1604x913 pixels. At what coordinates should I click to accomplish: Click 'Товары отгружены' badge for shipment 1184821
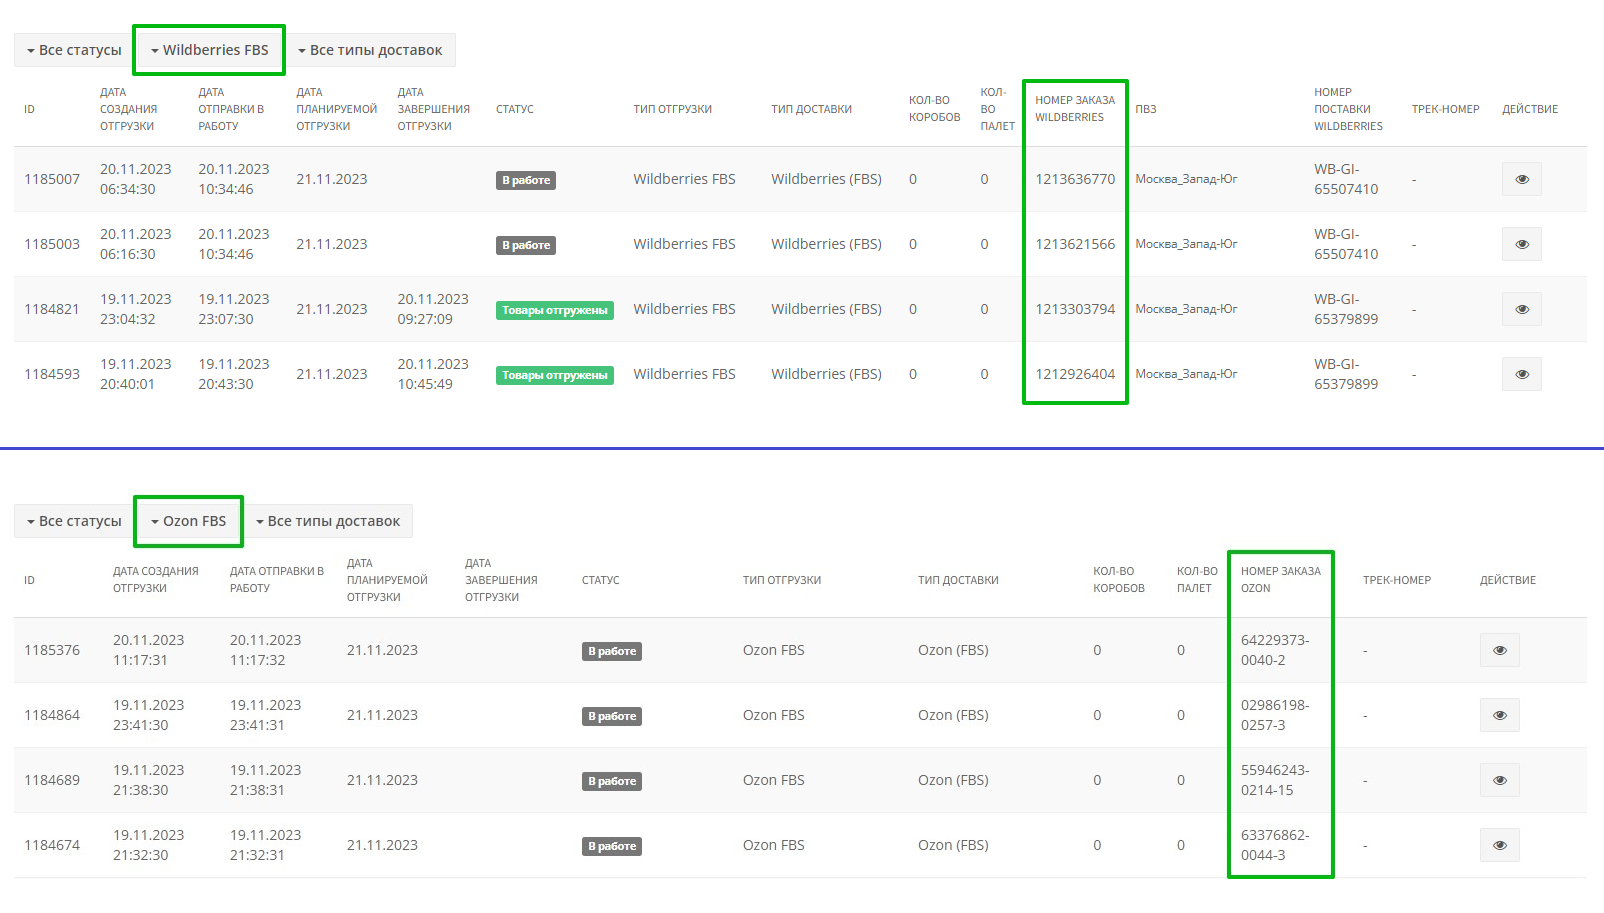click(x=554, y=310)
